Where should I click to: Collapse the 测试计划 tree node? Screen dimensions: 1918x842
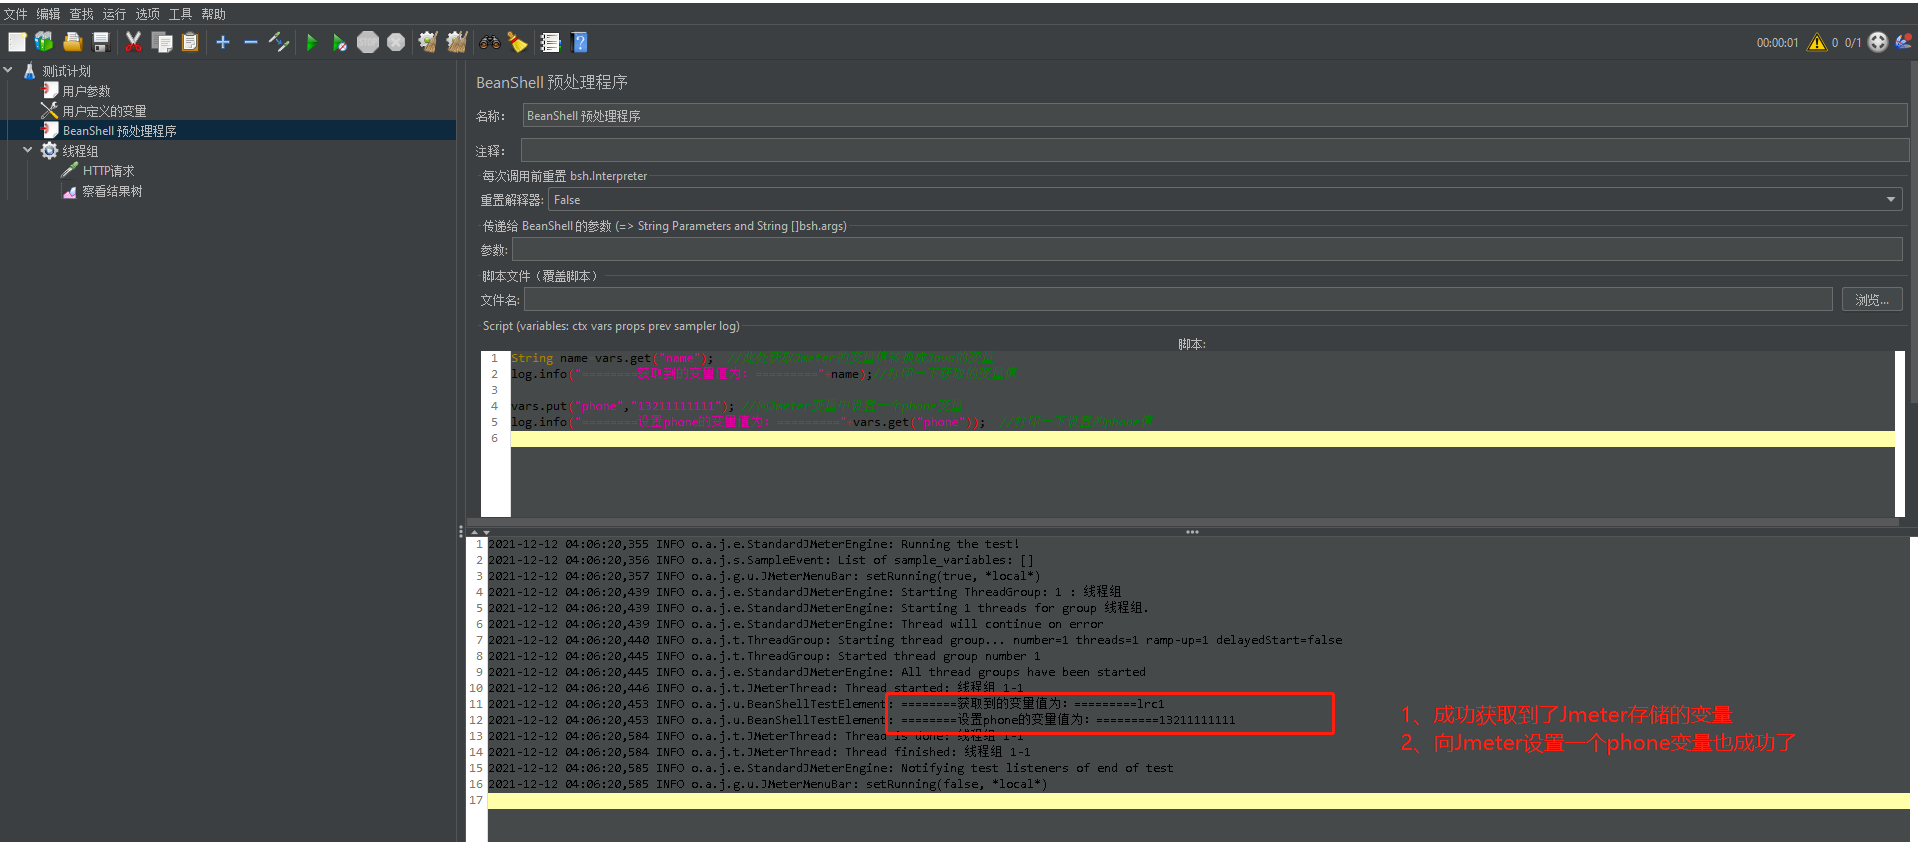(8, 70)
